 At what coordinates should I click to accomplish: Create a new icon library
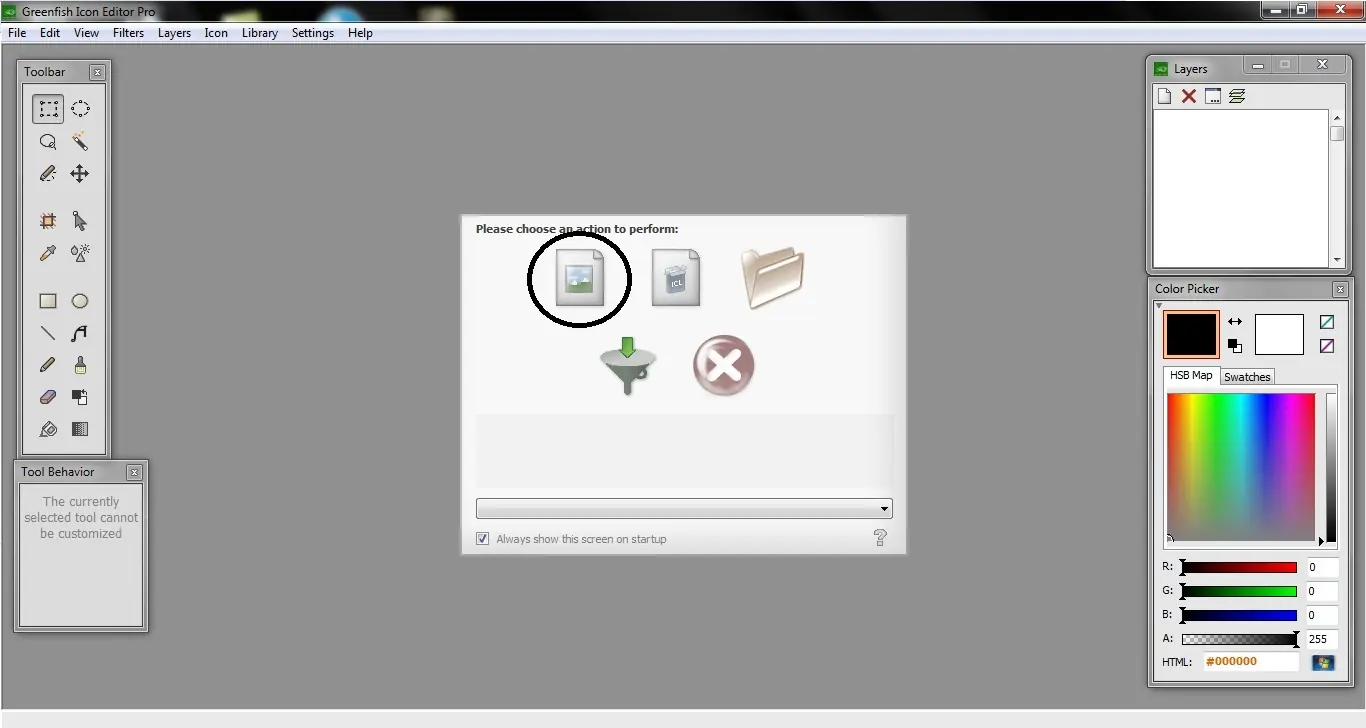676,277
